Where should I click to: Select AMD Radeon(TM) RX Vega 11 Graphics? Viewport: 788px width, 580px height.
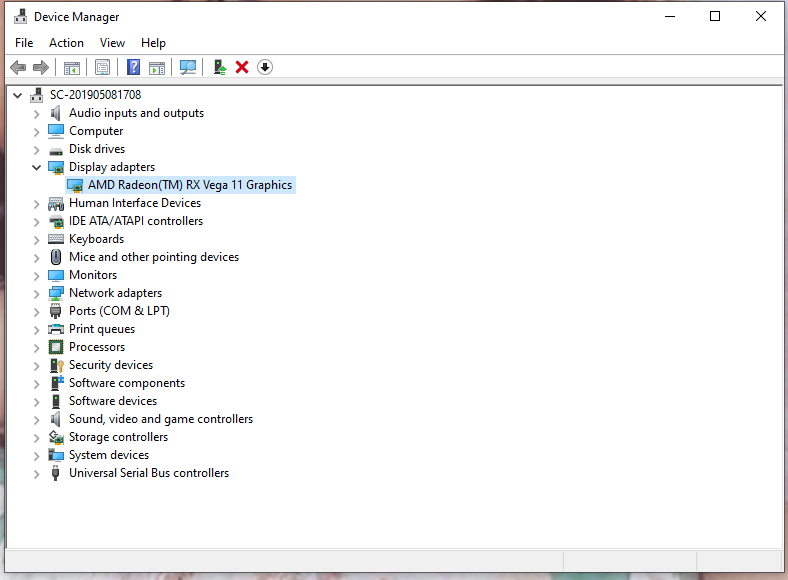pos(190,185)
